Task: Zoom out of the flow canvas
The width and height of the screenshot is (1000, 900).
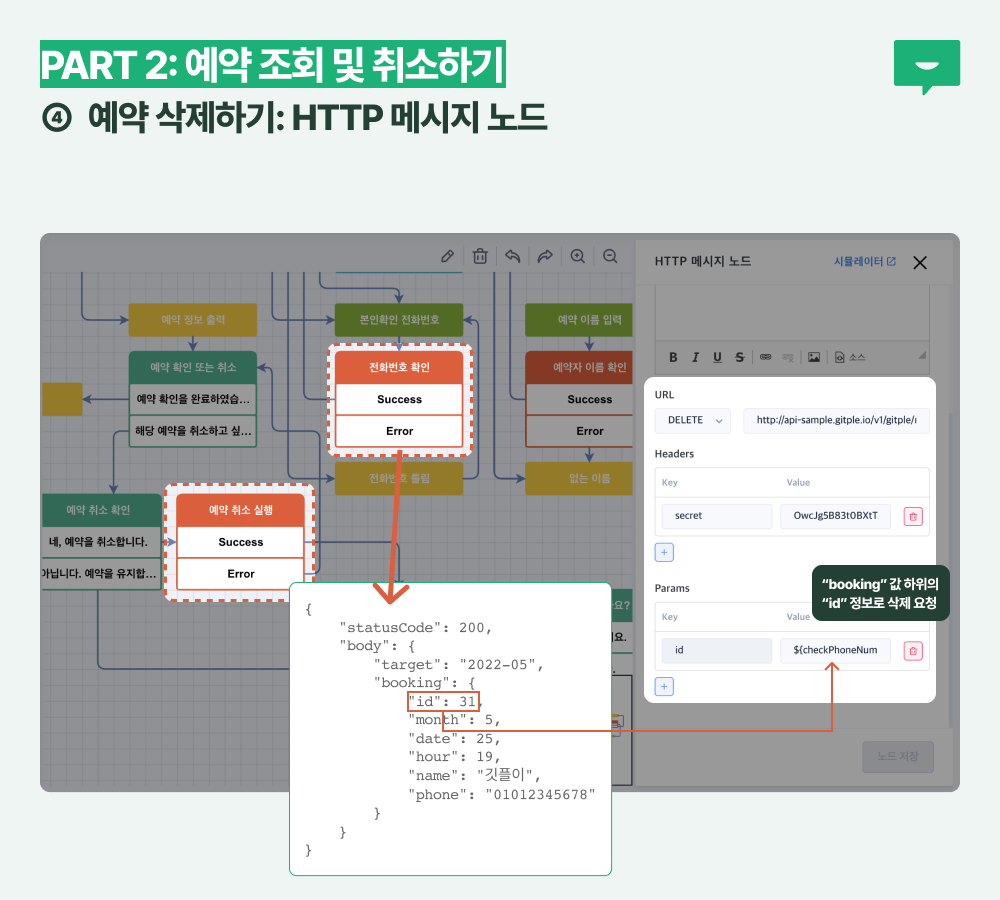Action: point(610,256)
